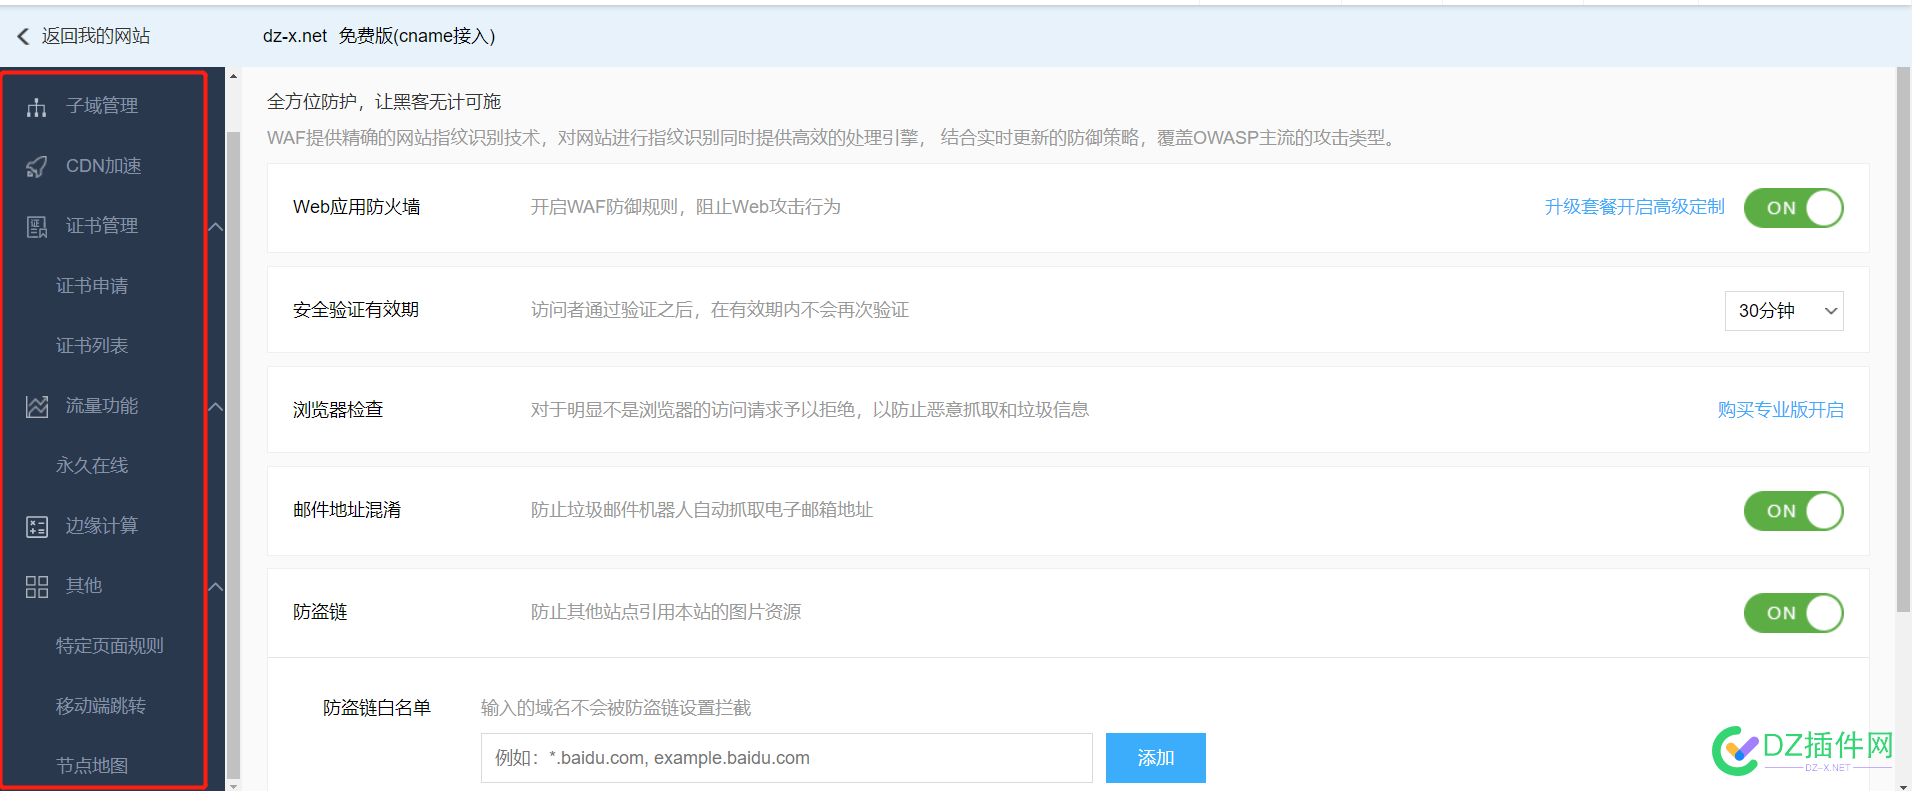The image size is (1912, 791).
Task: Open the 边缘计算 menu item
Action: click(102, 526)
